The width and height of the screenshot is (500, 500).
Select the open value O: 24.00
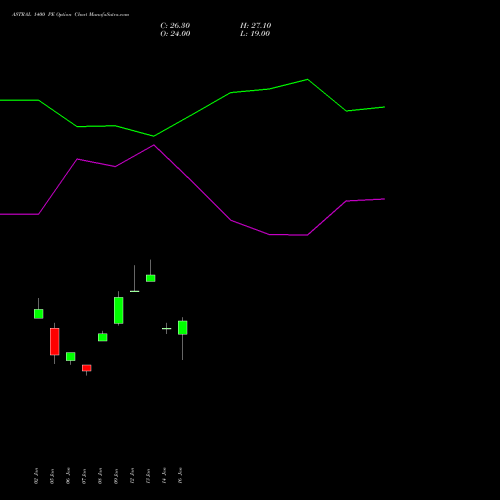coord(175,34)
